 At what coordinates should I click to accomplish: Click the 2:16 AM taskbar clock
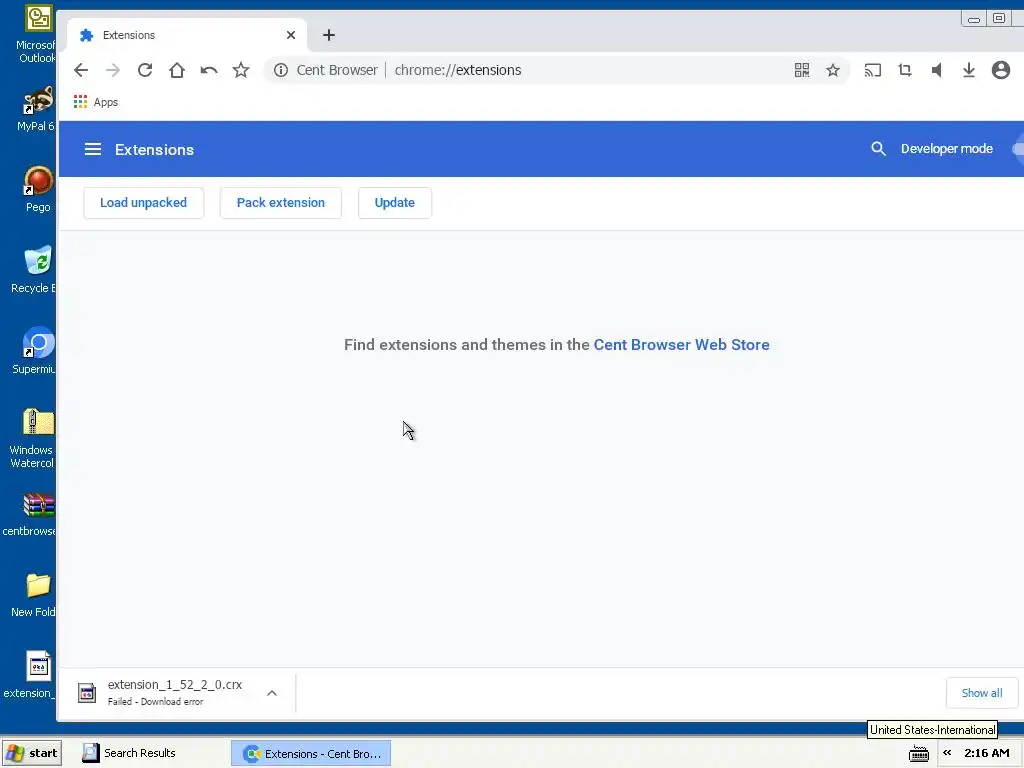pos(987,753)
